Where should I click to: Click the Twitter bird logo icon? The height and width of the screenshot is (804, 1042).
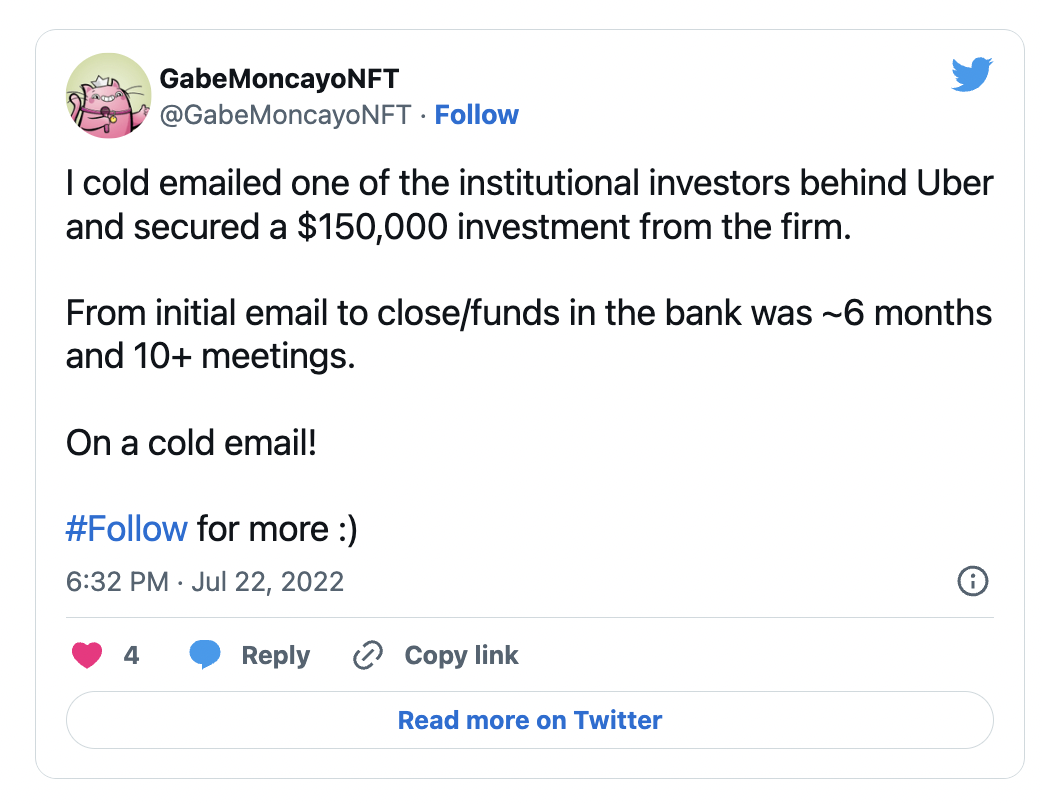pyautogui.click(x=972, y=74)
